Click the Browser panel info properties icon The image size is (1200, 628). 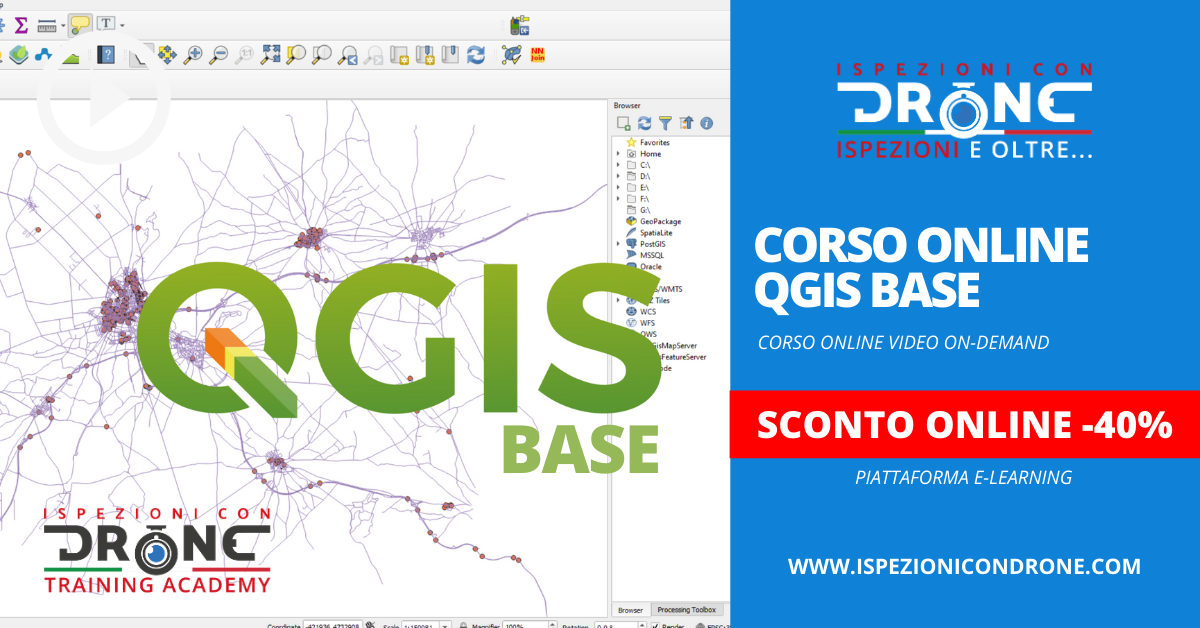[x=707, y=123]
